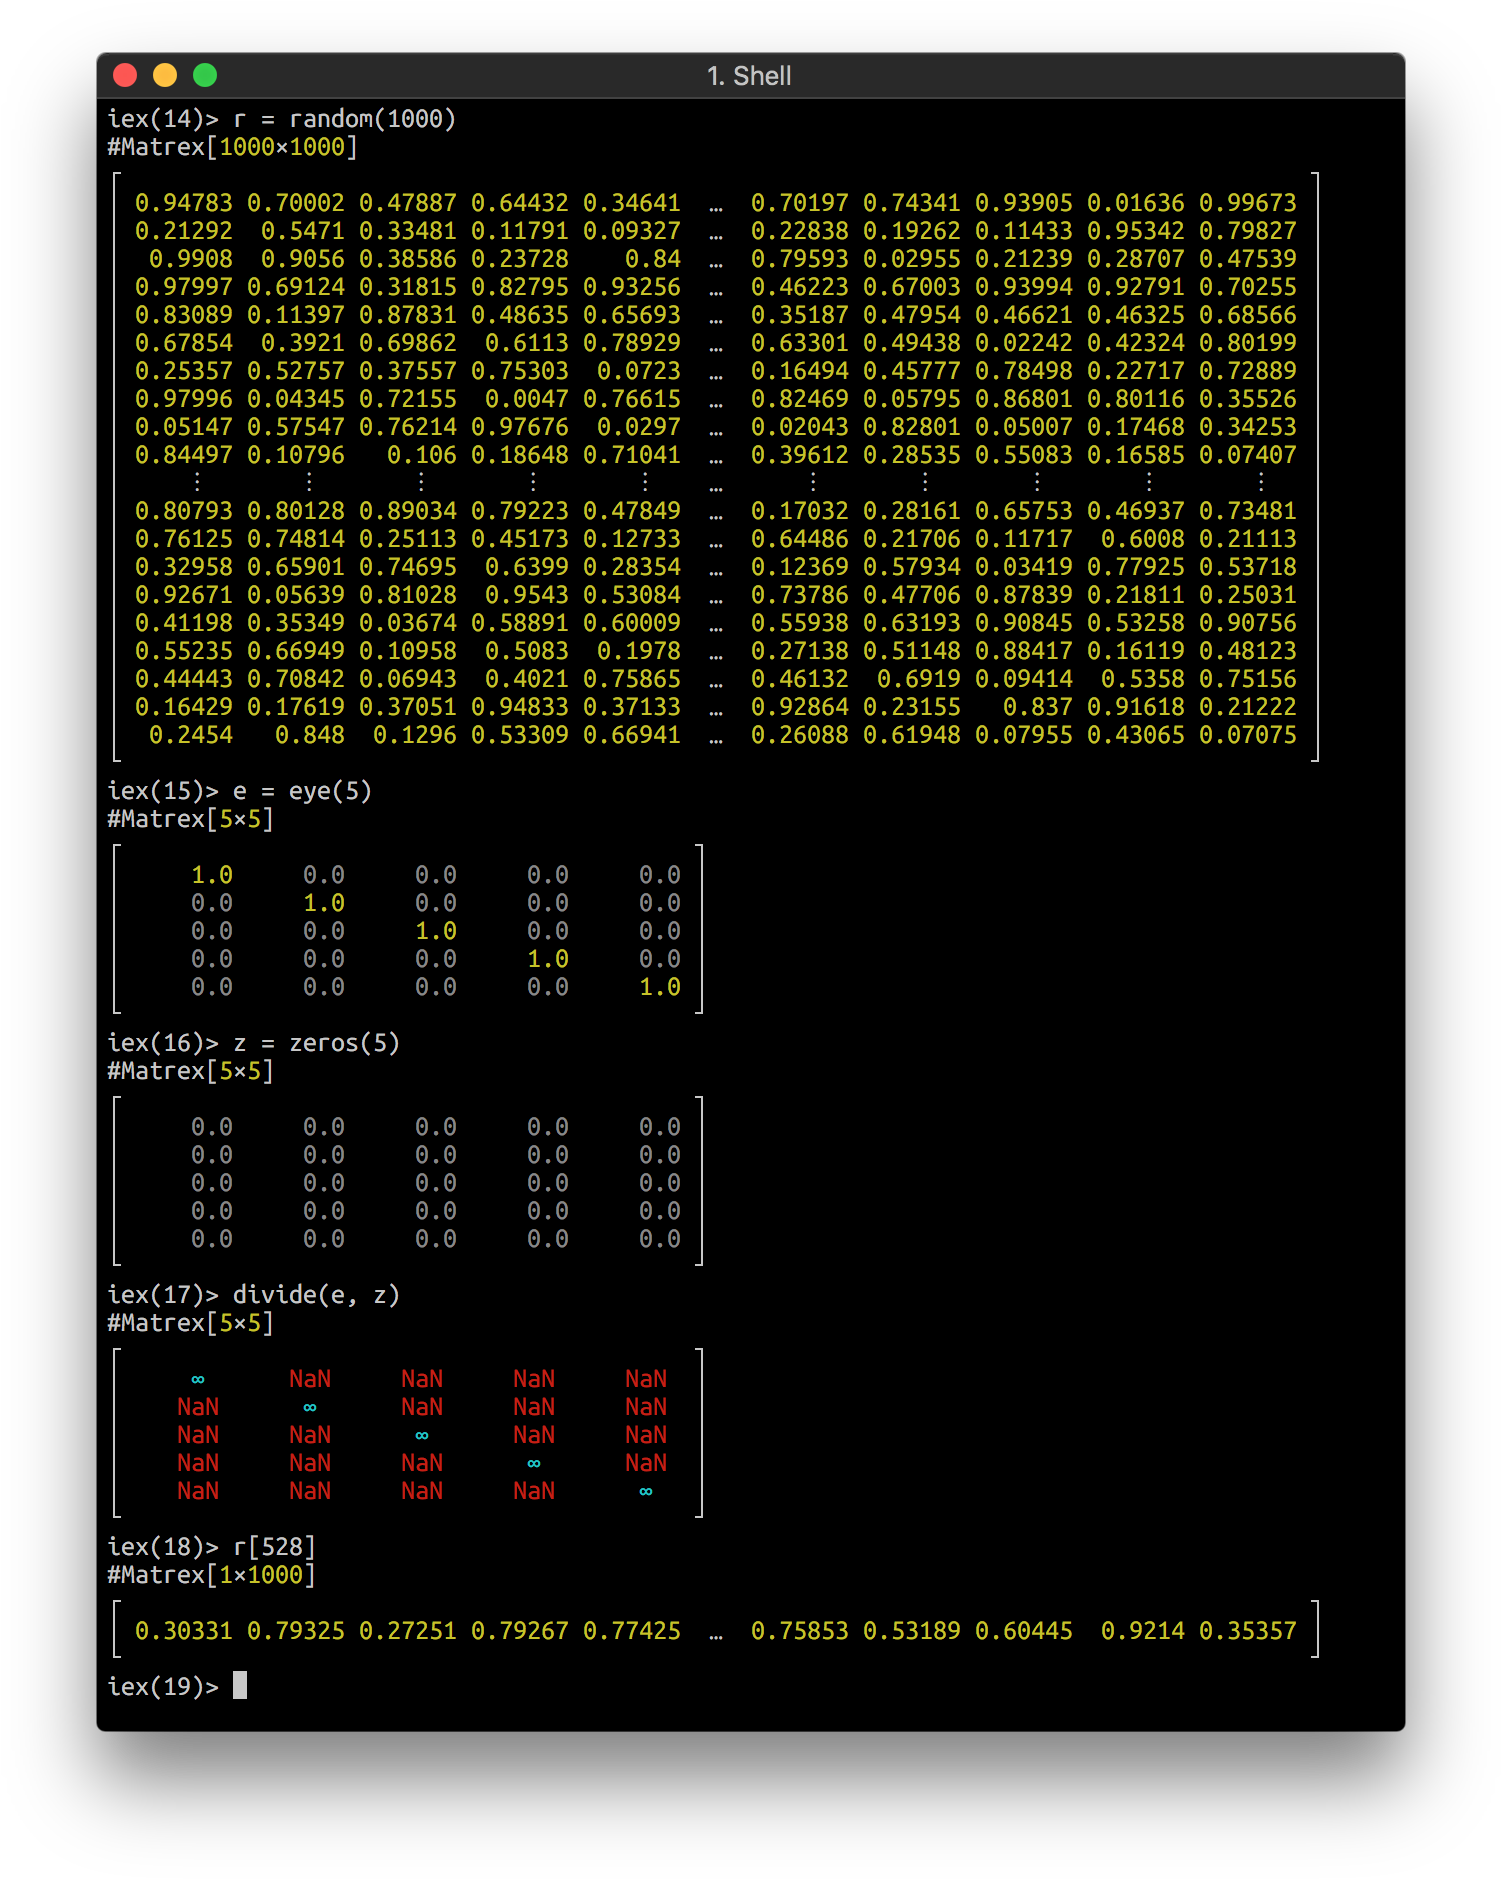Click the top-left cyan infinity symbol
This screenshot has height=1879, width=1501.
pos(198,1380)
